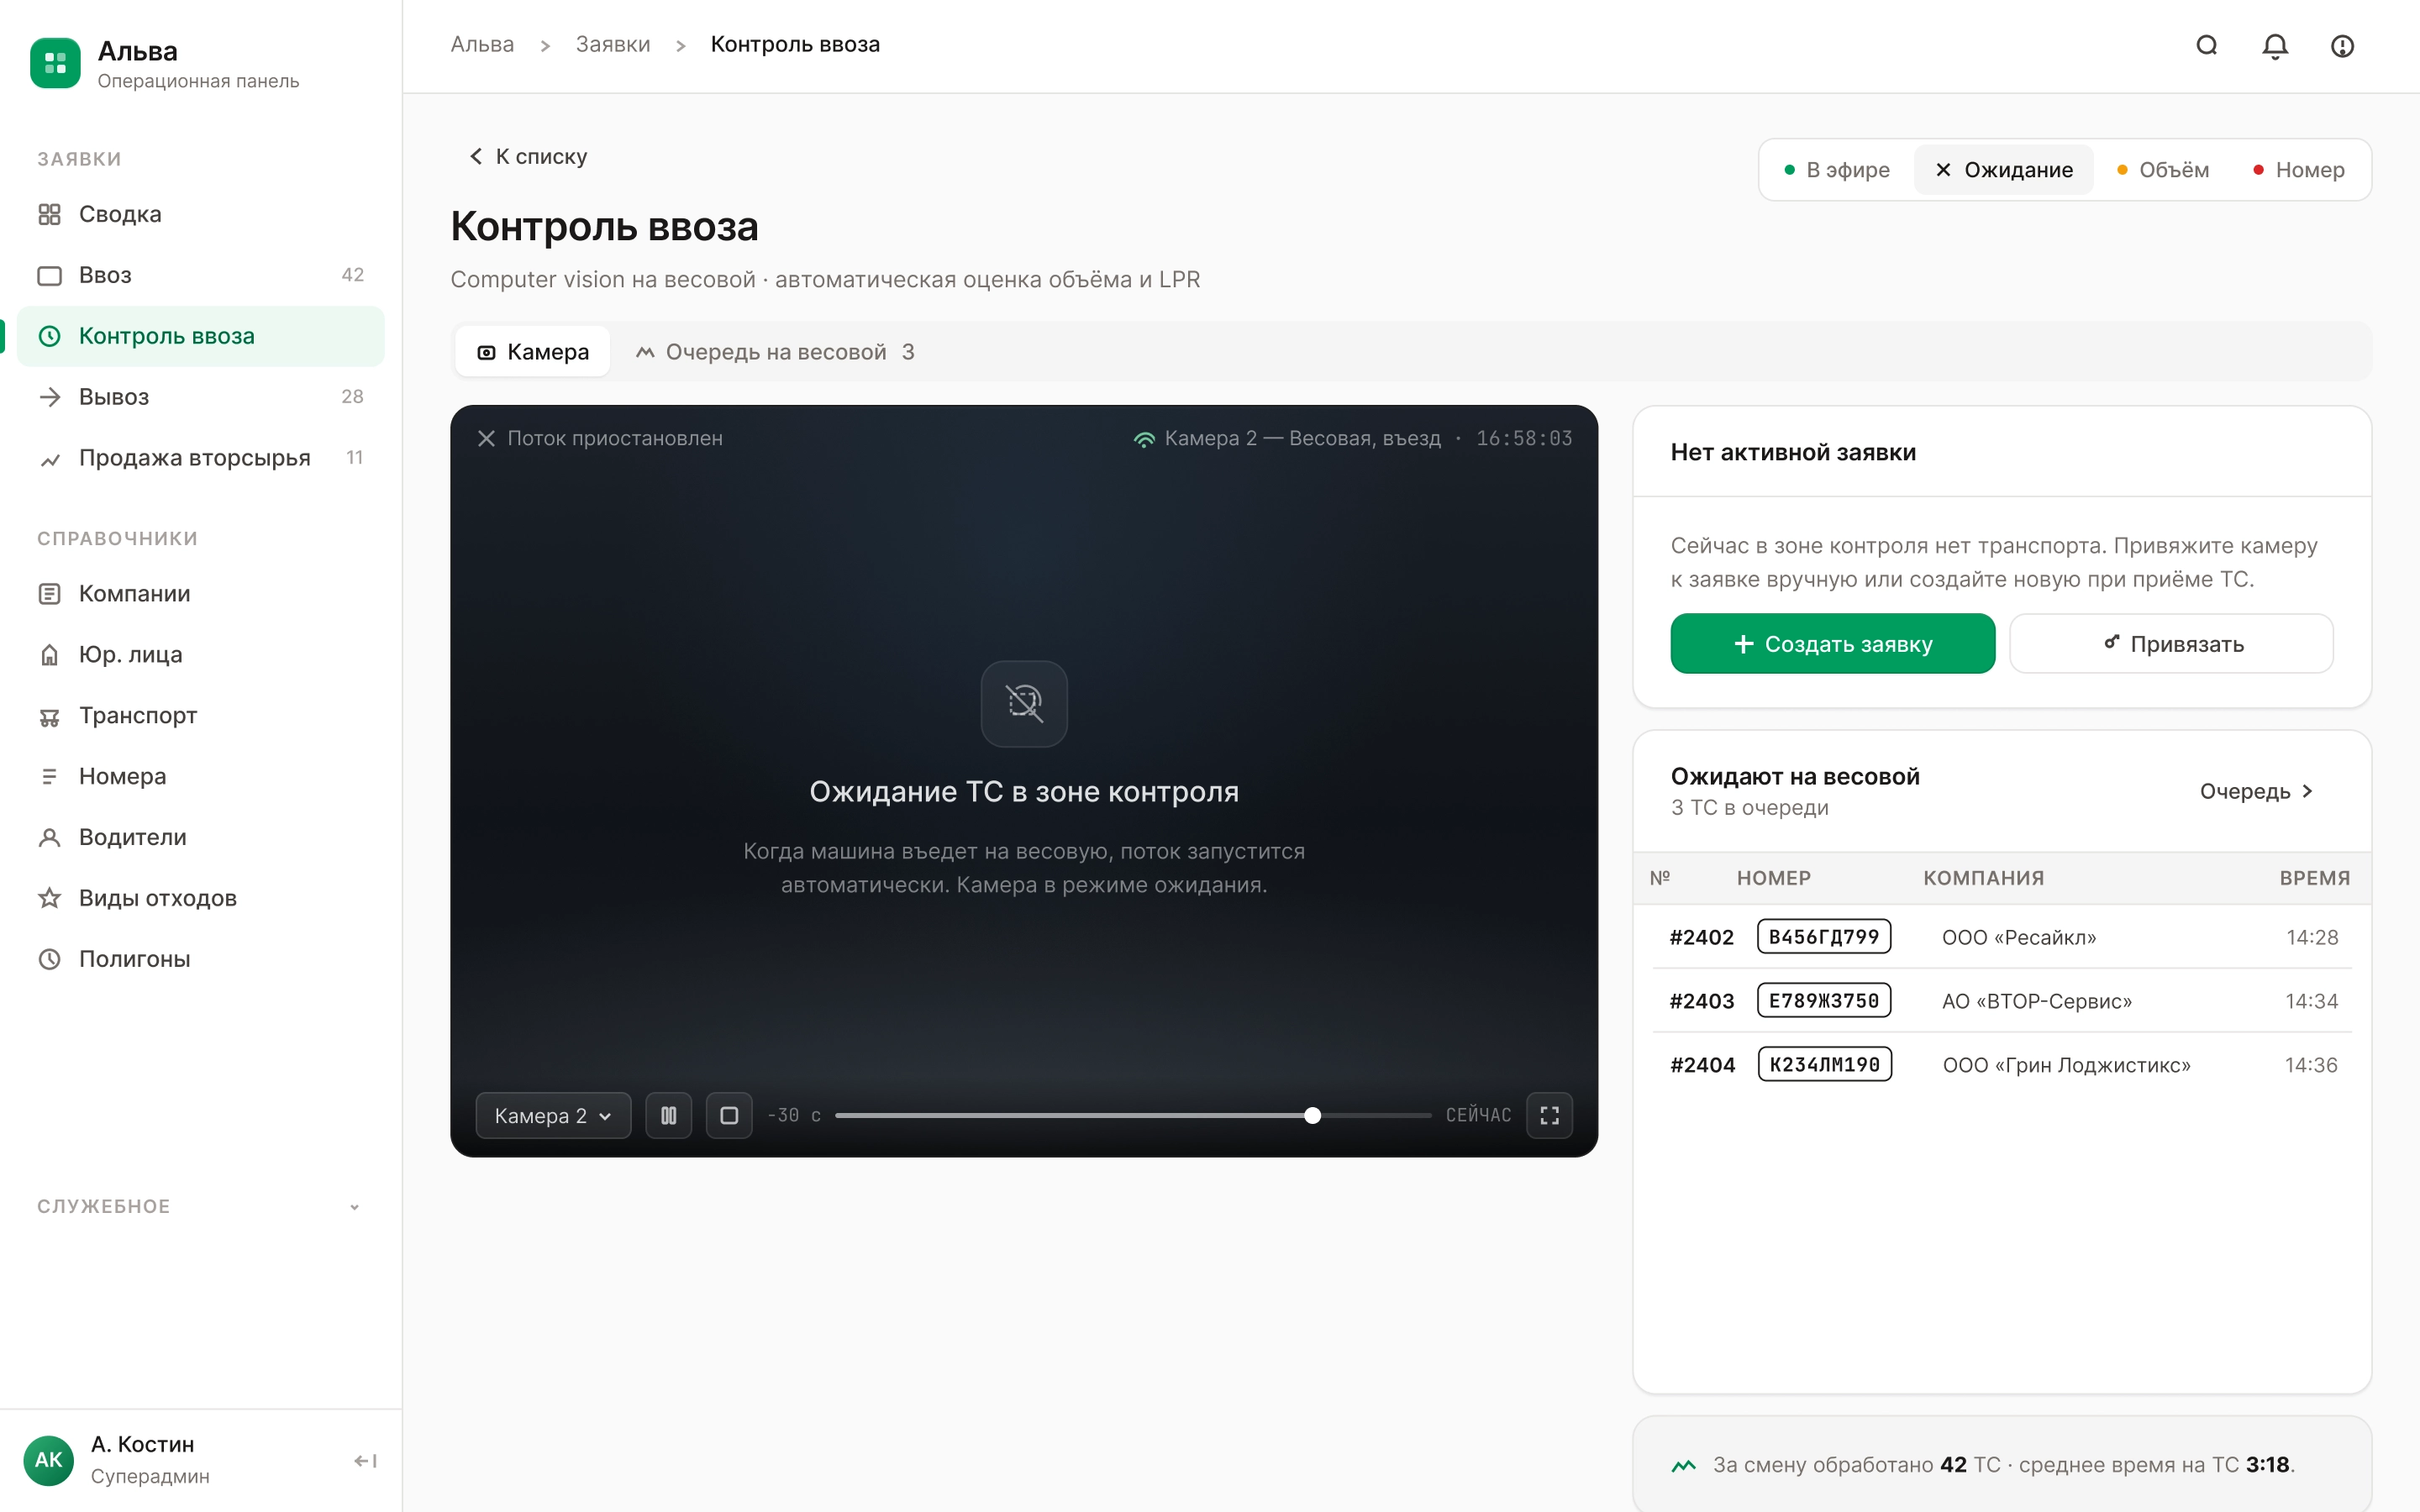The height and width of the screenshot is (1512, 2420).
Task: Select queue row #2403
Action: (x=2002, y=1001)
